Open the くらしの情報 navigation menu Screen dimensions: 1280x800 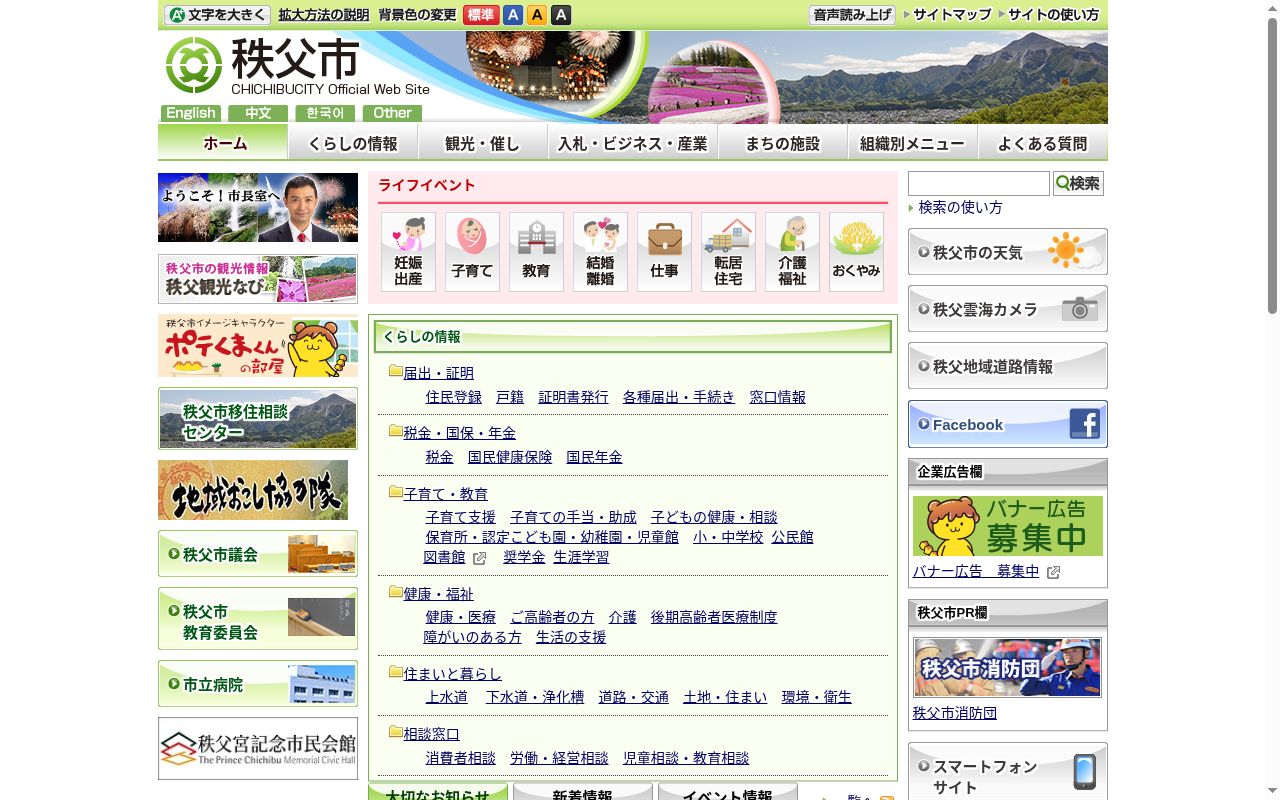click(353, 143)
